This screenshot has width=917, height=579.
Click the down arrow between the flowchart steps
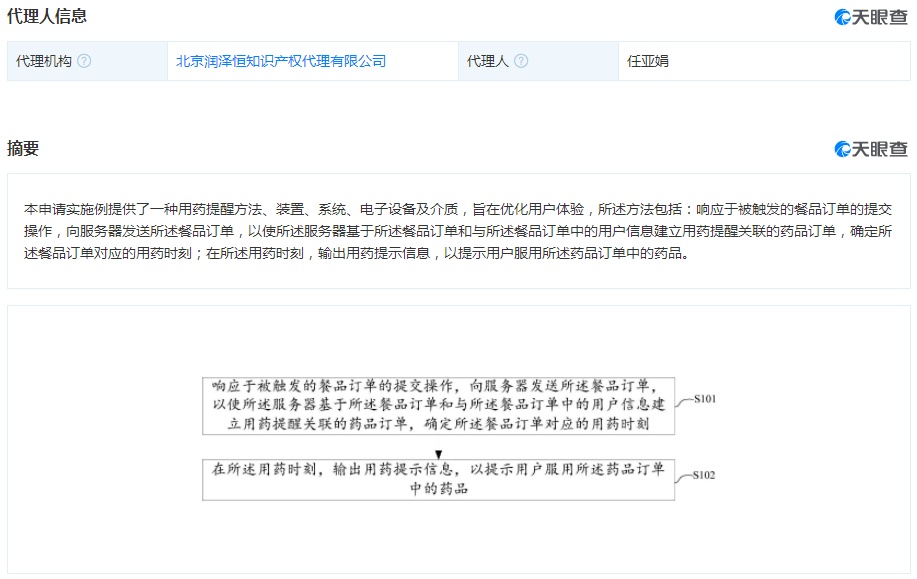pyautogui.click(x=438, y=454)
